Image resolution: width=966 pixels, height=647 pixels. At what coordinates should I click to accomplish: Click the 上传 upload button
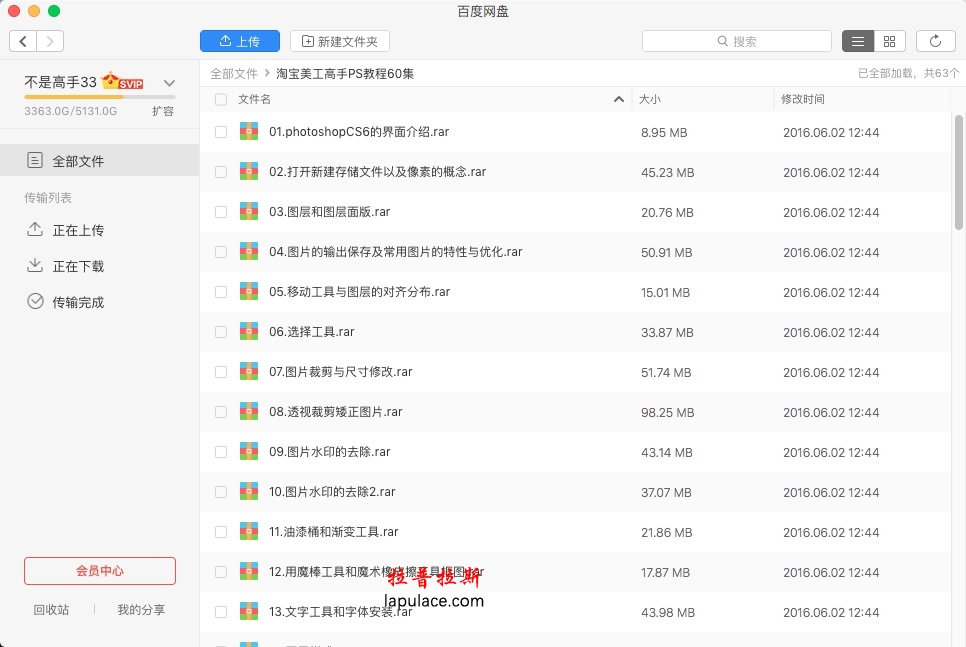[x=240, y=41]
